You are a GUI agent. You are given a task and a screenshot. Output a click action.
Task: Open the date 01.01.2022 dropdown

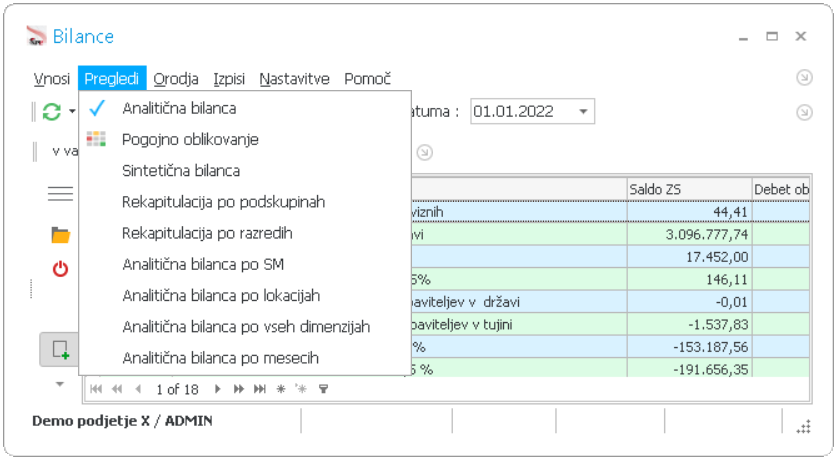583,111
